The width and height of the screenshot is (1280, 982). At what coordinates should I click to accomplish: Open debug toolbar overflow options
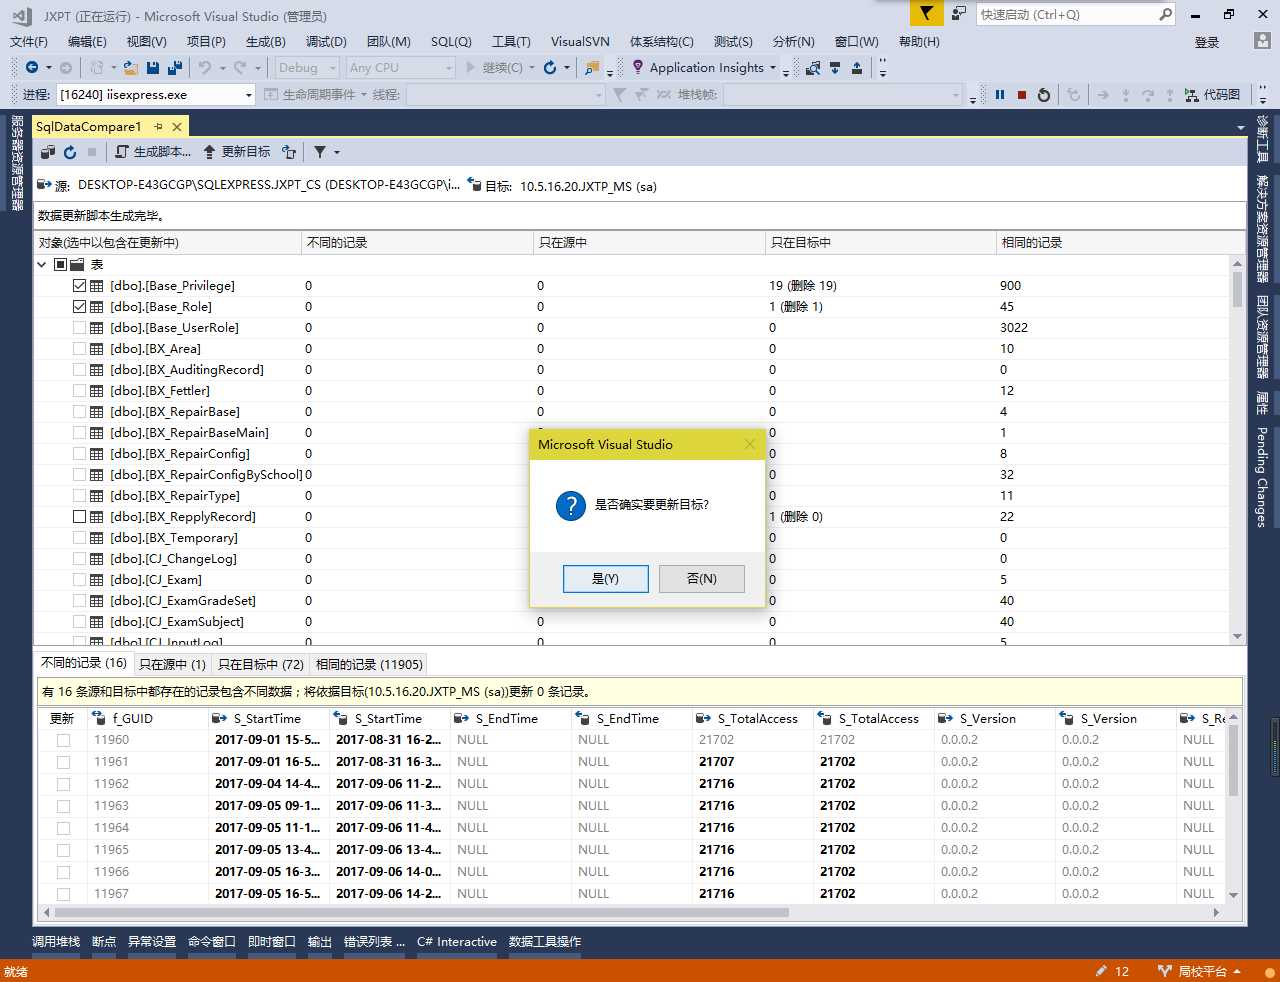pos(1263,95)
